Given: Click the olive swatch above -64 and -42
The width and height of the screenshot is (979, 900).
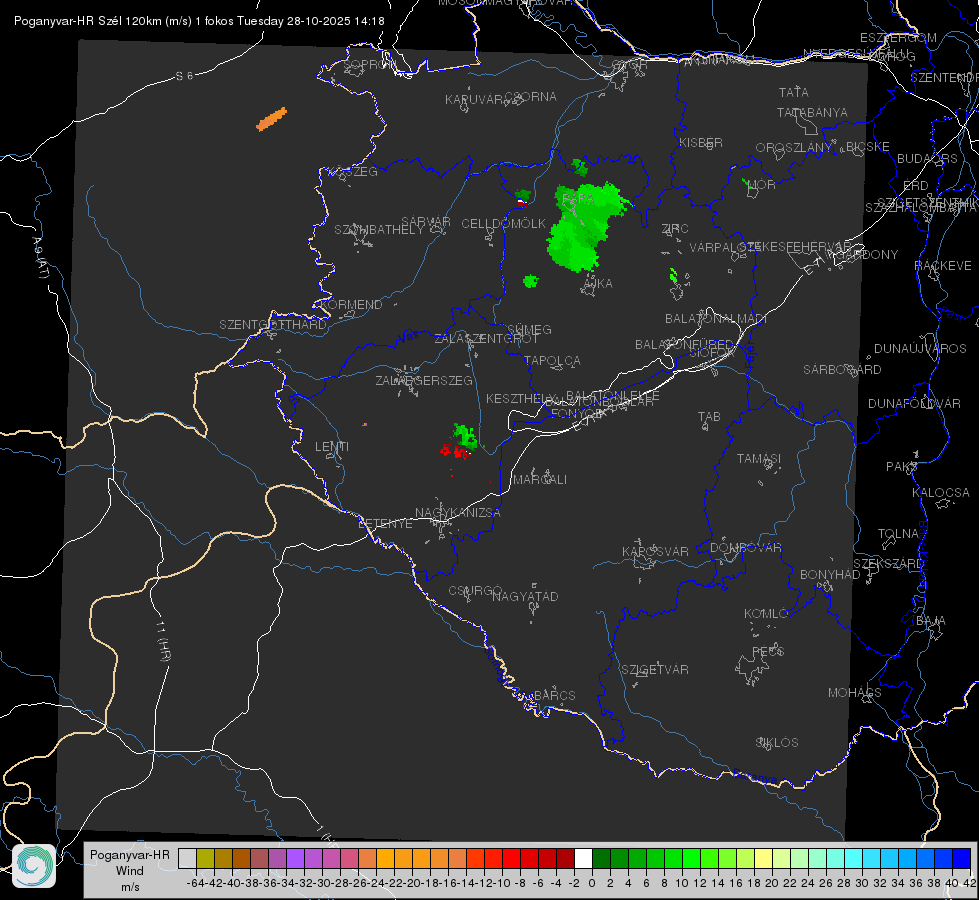Looking at the screenshot, I should 205,858.
